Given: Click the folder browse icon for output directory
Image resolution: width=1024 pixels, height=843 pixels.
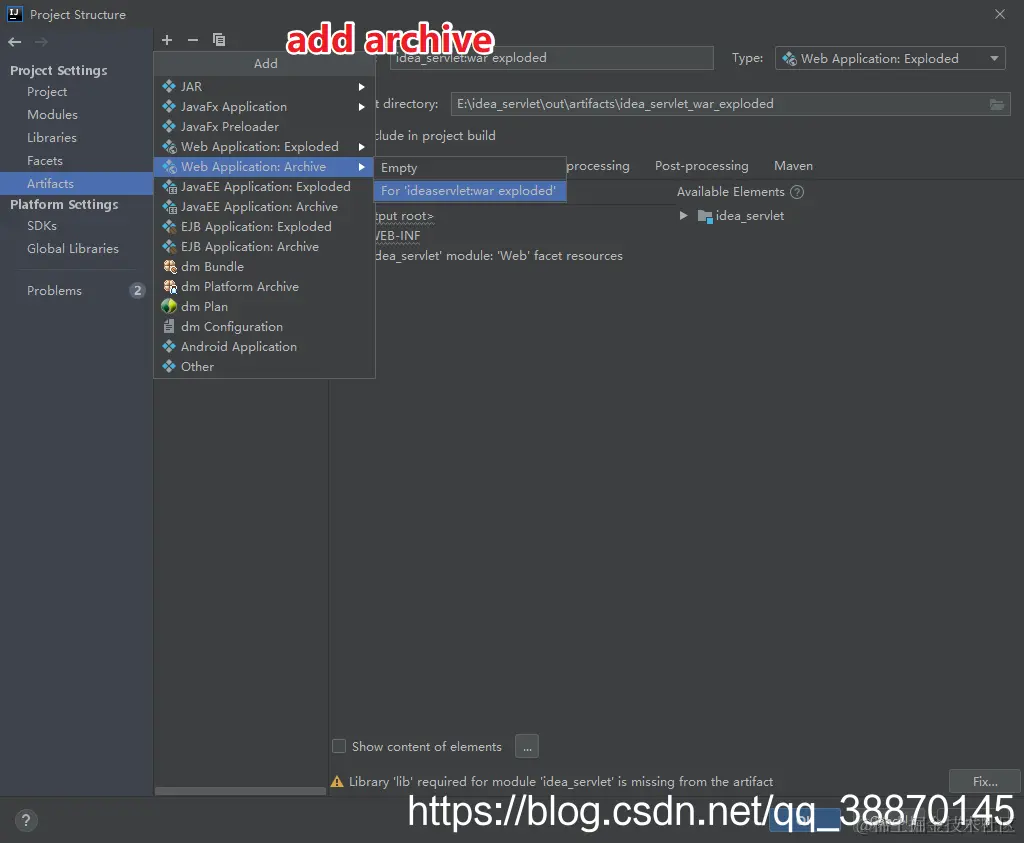Looking at the screenshot, I should 997,104.
